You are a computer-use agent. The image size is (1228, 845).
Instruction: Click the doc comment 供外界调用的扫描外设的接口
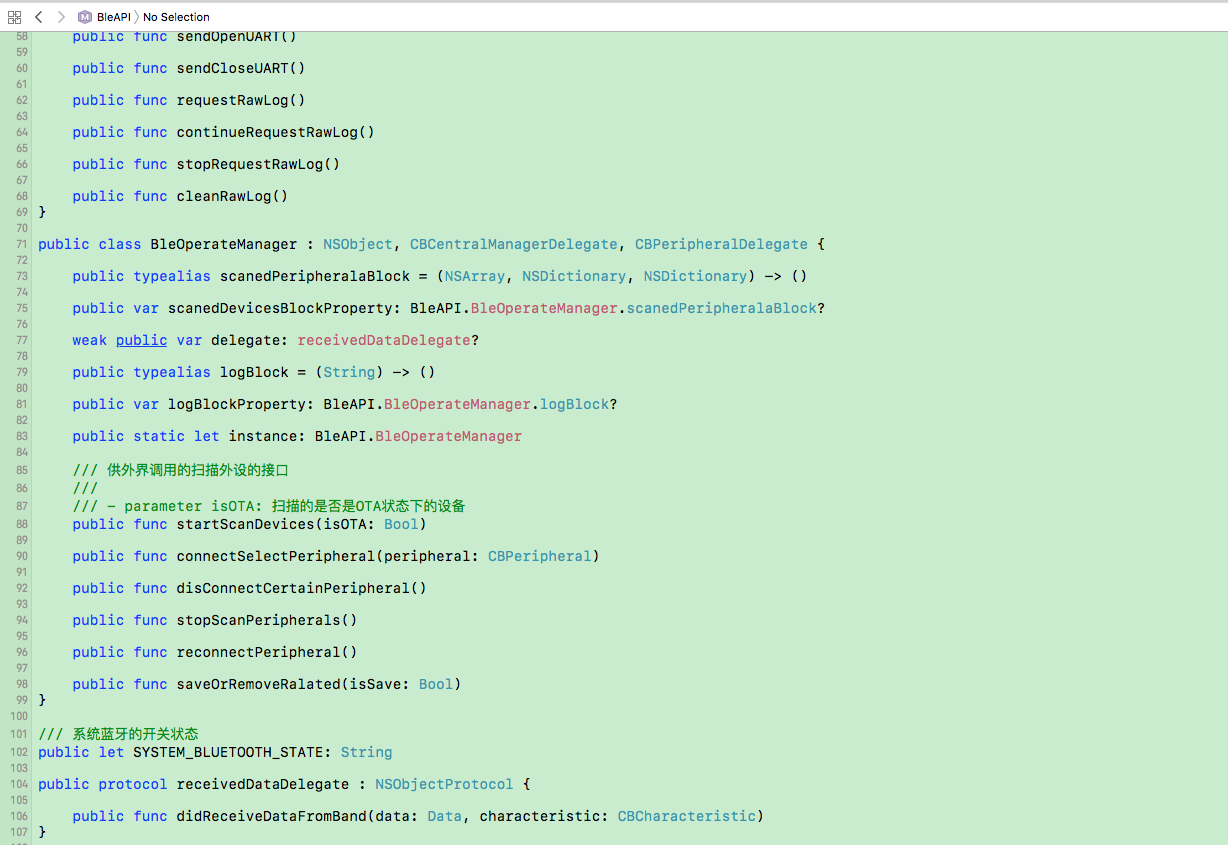180,470
